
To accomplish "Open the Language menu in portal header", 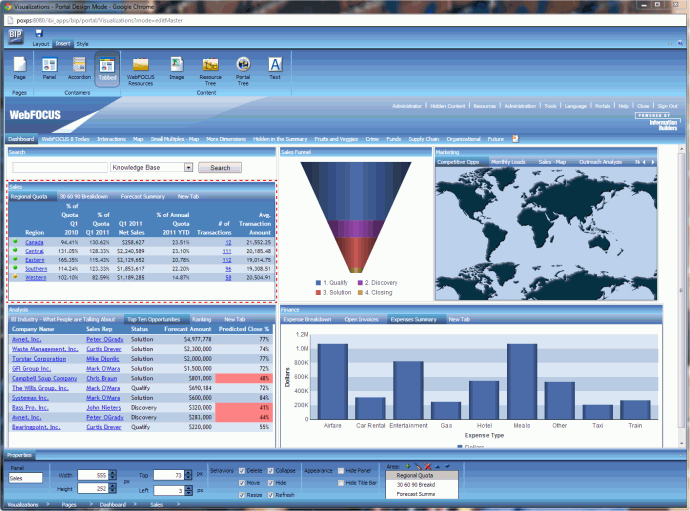I will pos(576,106).
